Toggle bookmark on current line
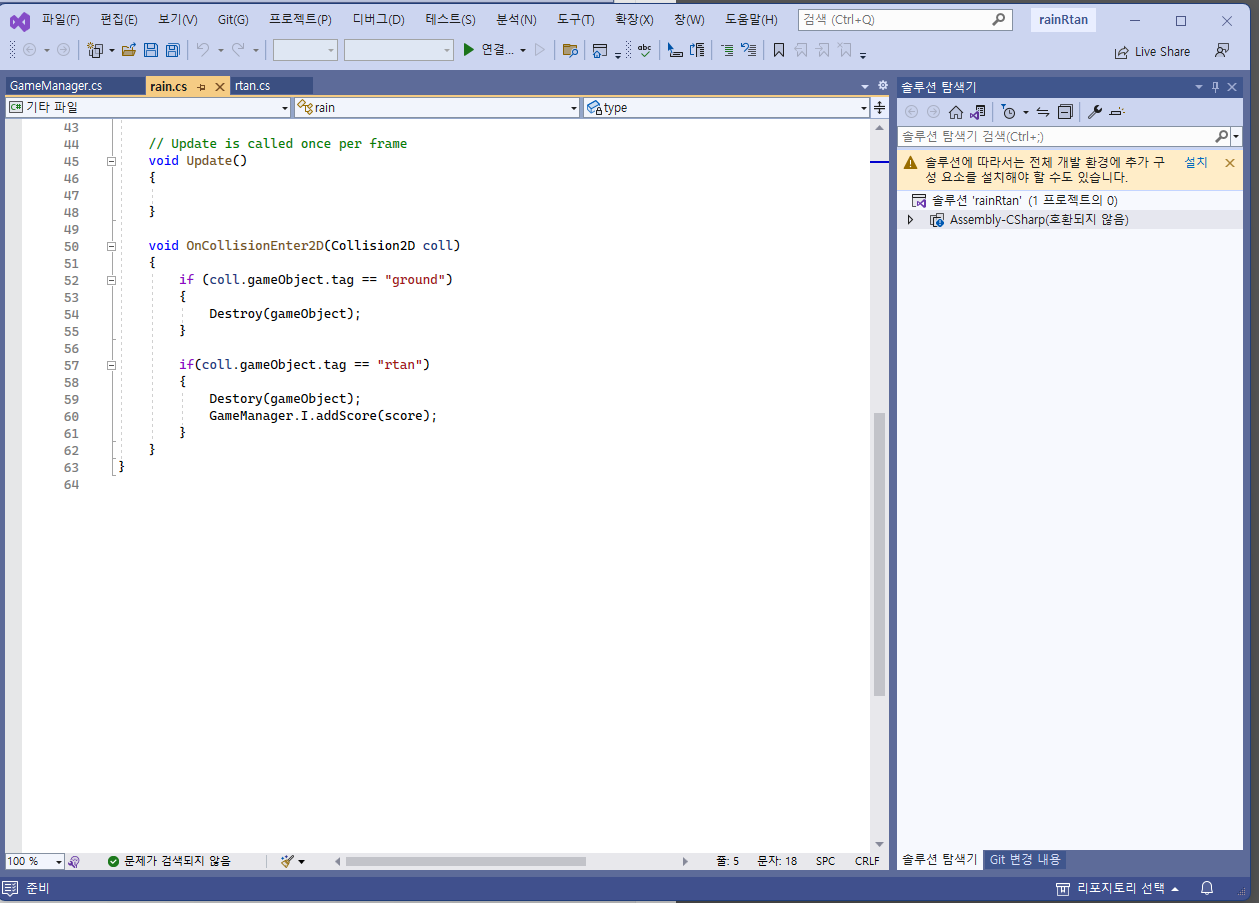The height and width of the screenshot is (903, 1259). pyautogui.click(x=779, y=50)
